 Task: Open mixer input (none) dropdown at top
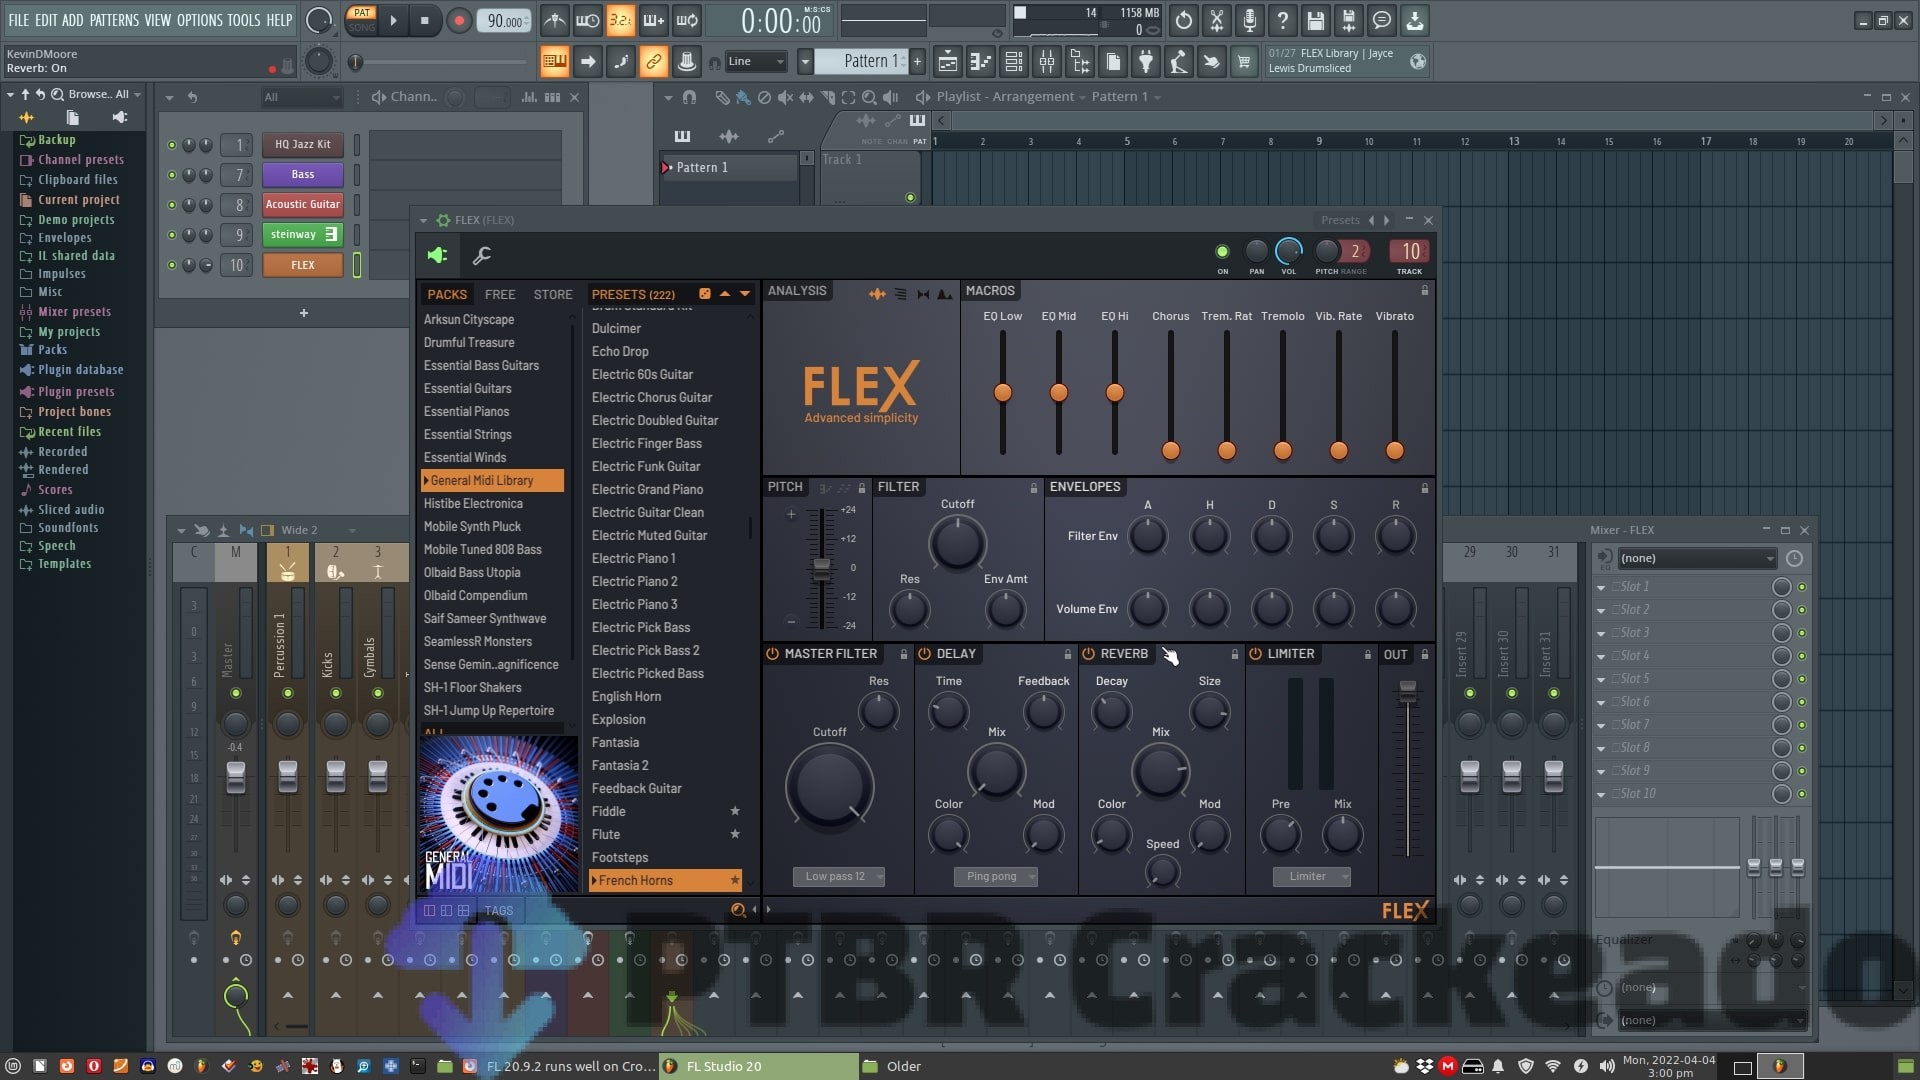click(1697, 559)
